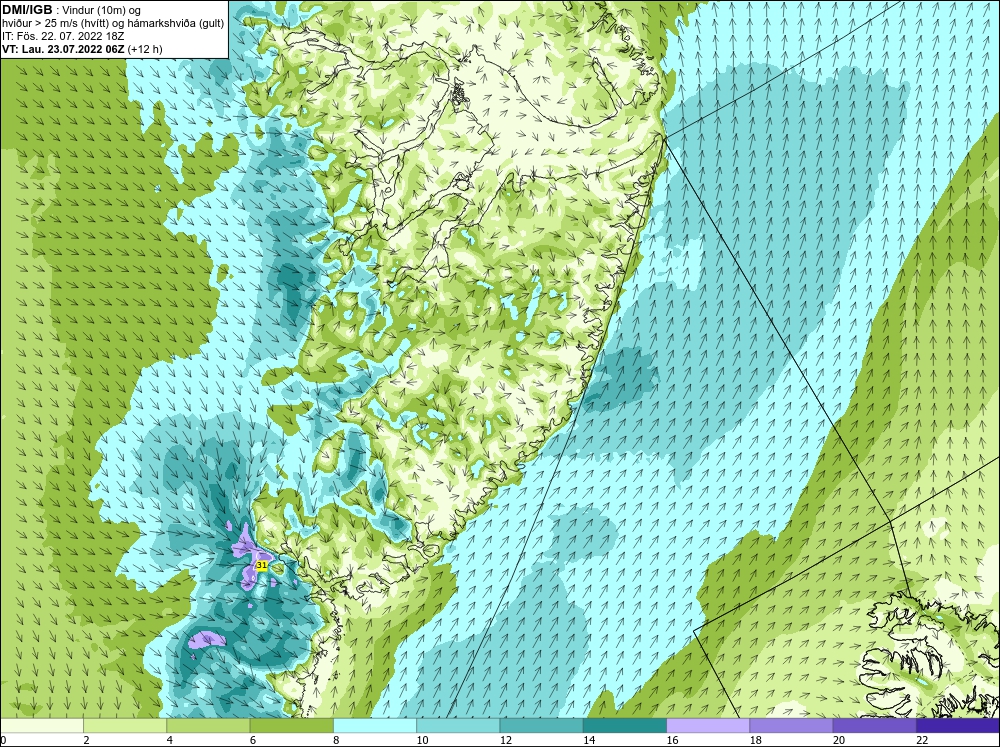Select the 2-4 m/s light green swatch
1000x747 pixels.
click(125, 726)
